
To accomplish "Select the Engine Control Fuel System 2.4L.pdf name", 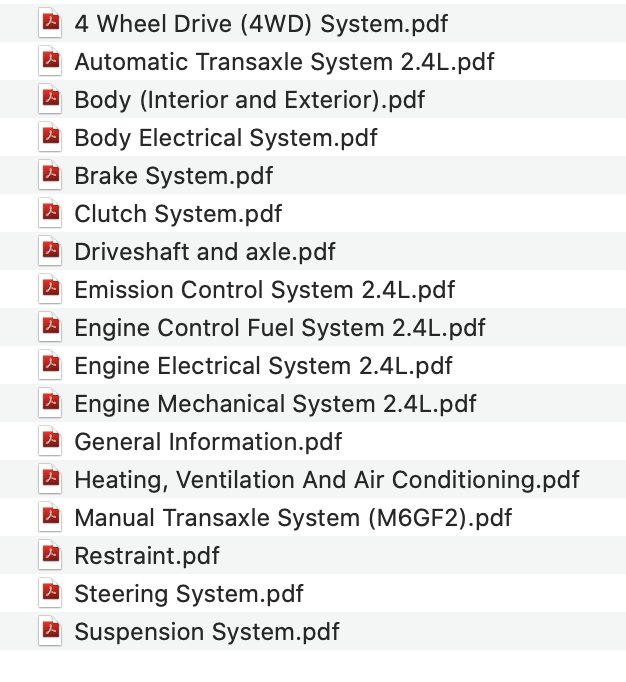I will point(280,328).
